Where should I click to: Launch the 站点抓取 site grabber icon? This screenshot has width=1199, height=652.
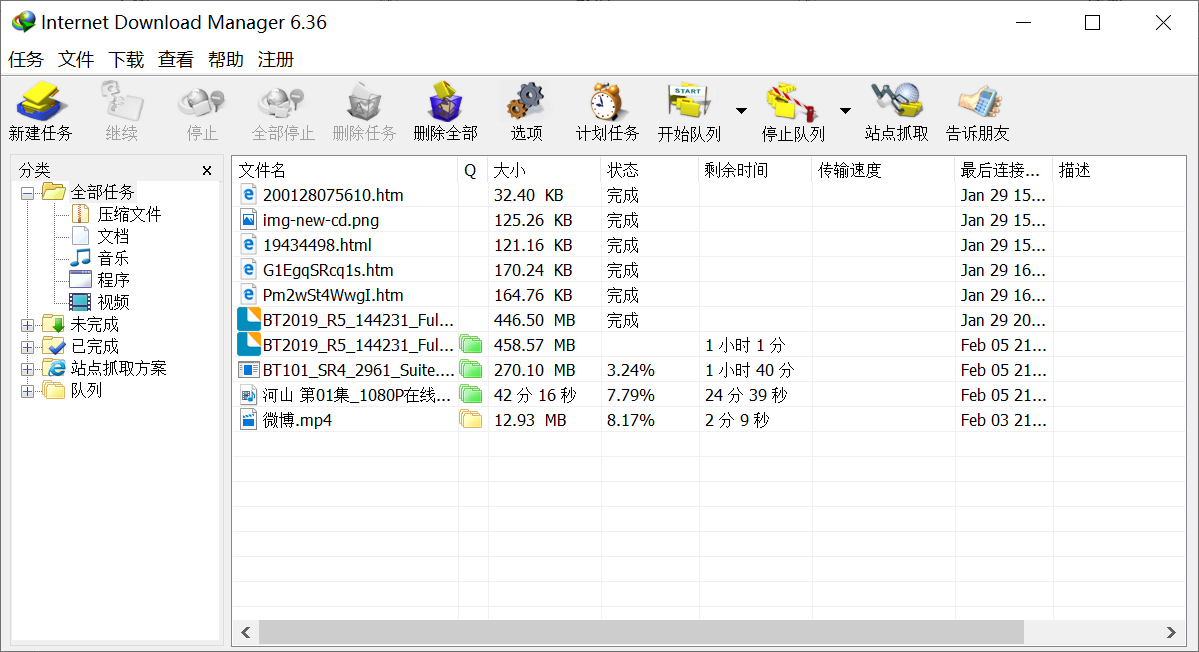(896, 102)
